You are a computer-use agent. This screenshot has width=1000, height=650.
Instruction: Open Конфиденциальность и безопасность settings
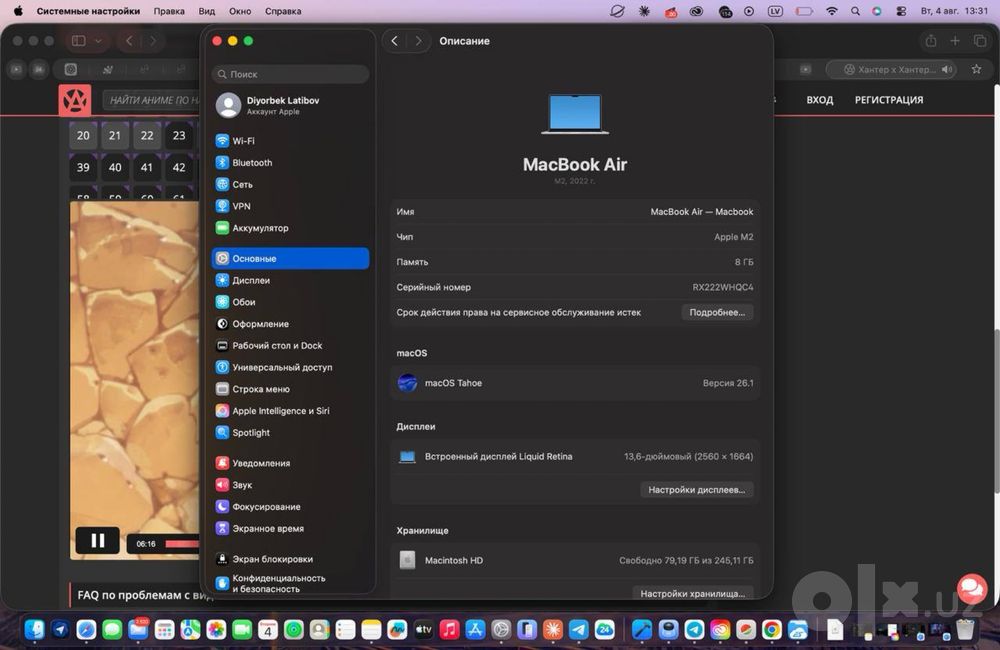tap(290, 583)
